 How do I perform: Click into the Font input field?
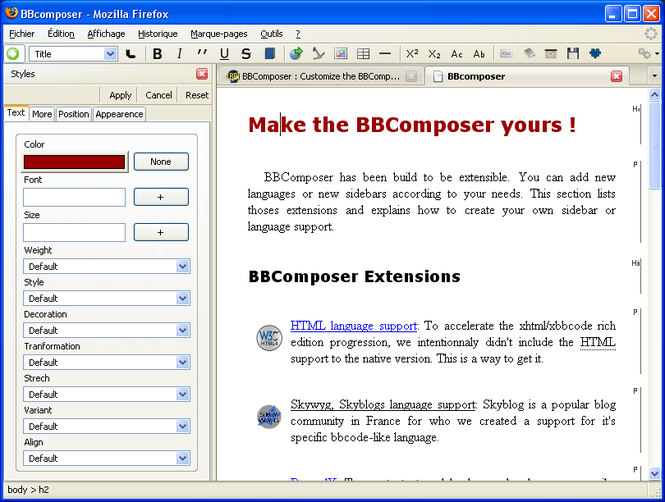(74, 197)
